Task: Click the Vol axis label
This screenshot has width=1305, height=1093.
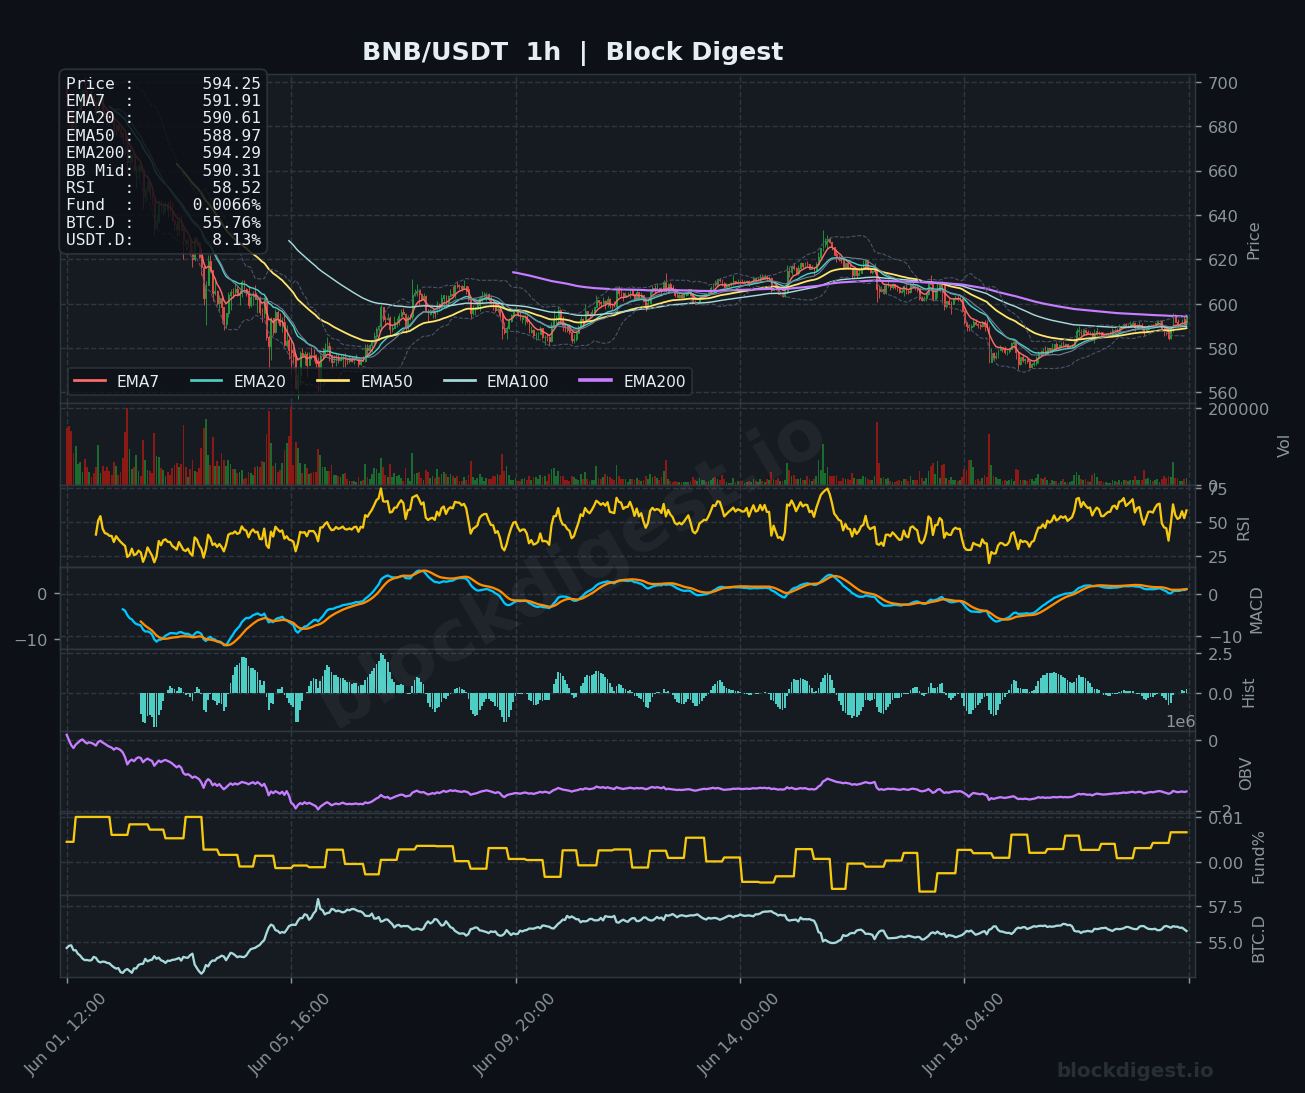Action: [x=1284, y=446]
